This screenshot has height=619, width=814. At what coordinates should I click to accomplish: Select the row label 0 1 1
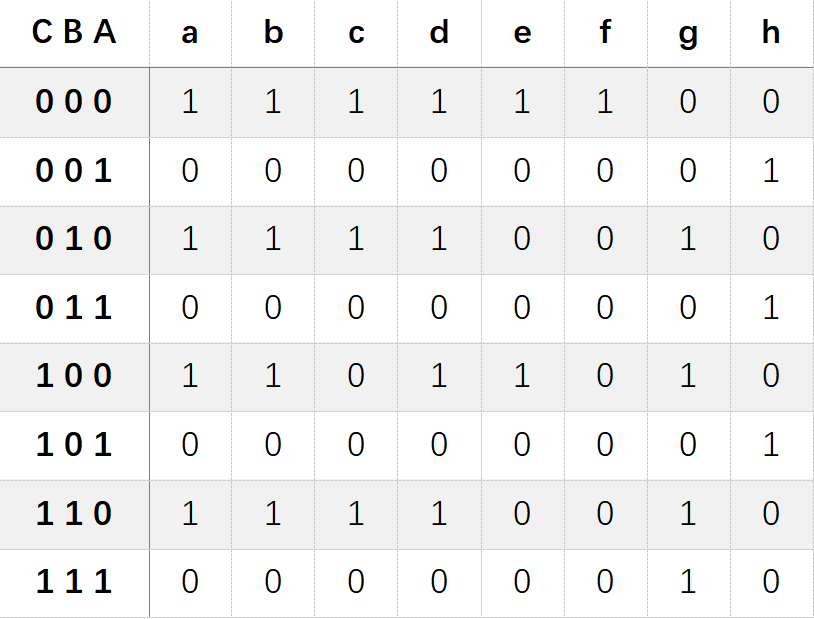tap(74, 307)
